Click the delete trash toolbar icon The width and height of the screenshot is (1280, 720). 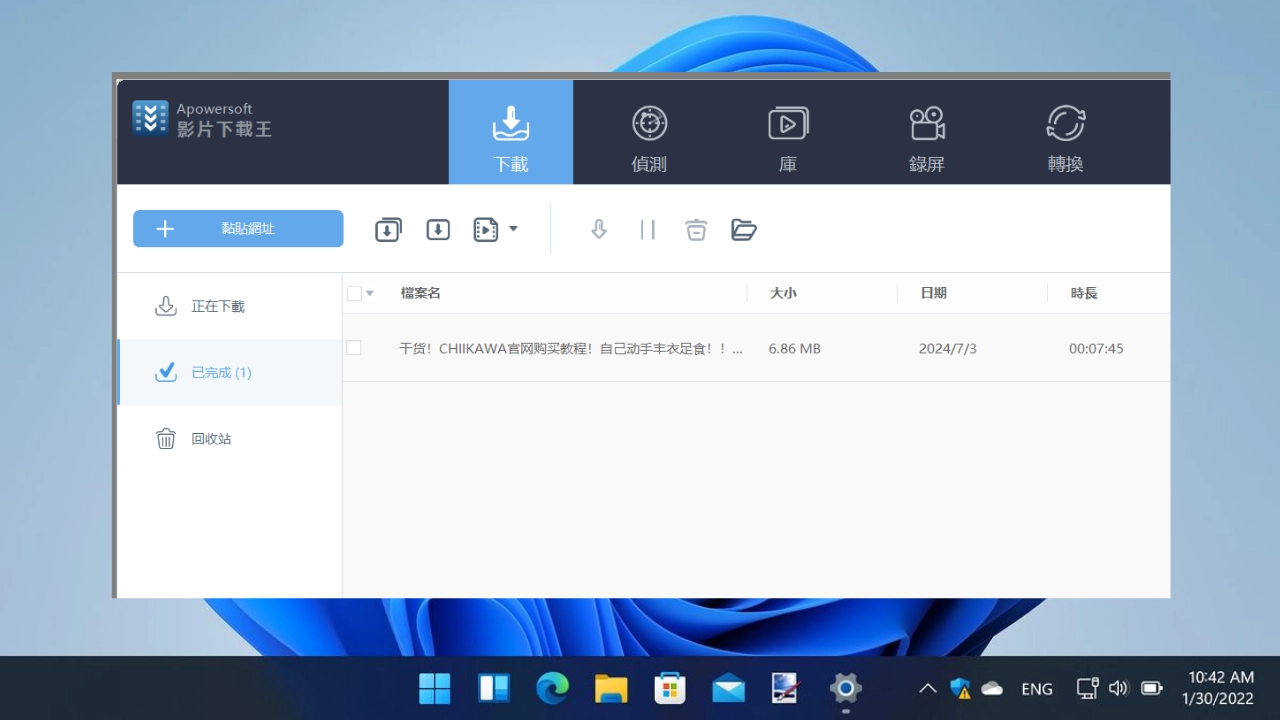click(x=696, y=229)
